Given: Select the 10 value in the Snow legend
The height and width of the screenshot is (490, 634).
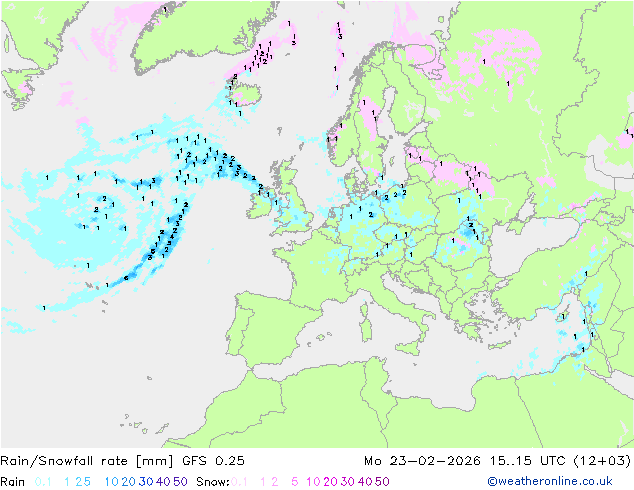Looking at the screenshot, I should click(313, 482).
